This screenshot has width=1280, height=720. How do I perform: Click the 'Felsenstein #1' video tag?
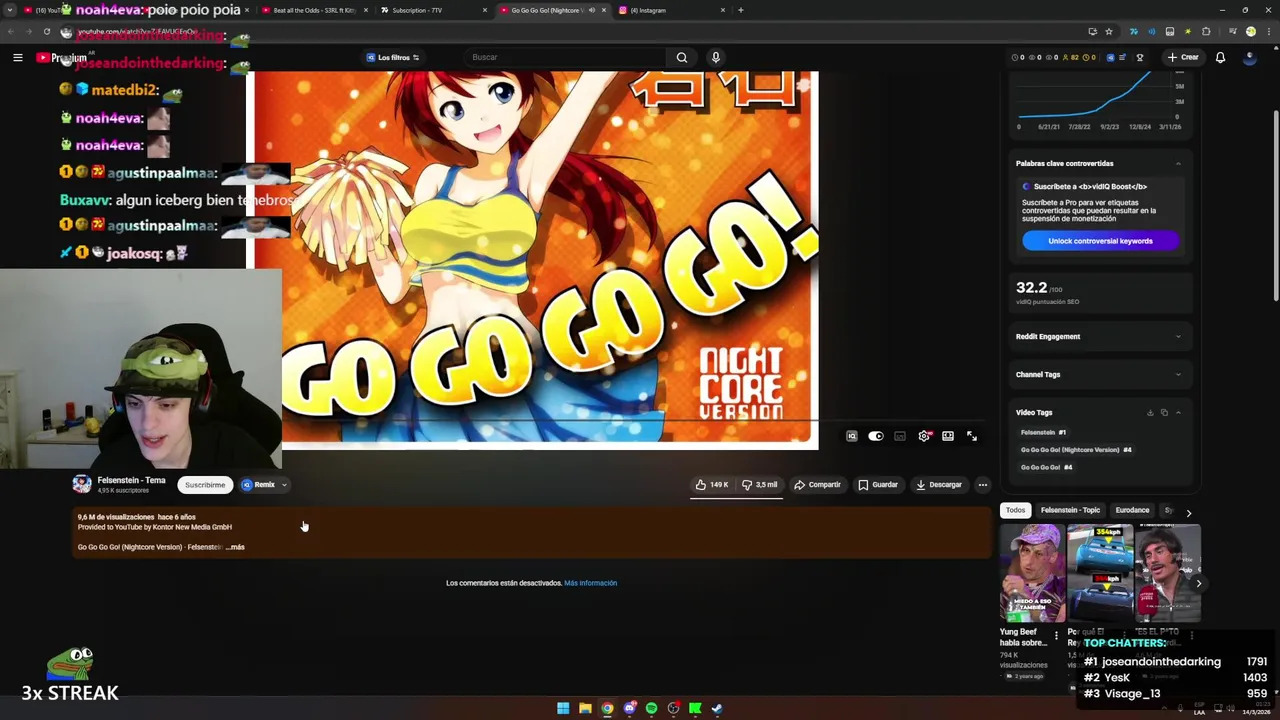[1043, 432]
